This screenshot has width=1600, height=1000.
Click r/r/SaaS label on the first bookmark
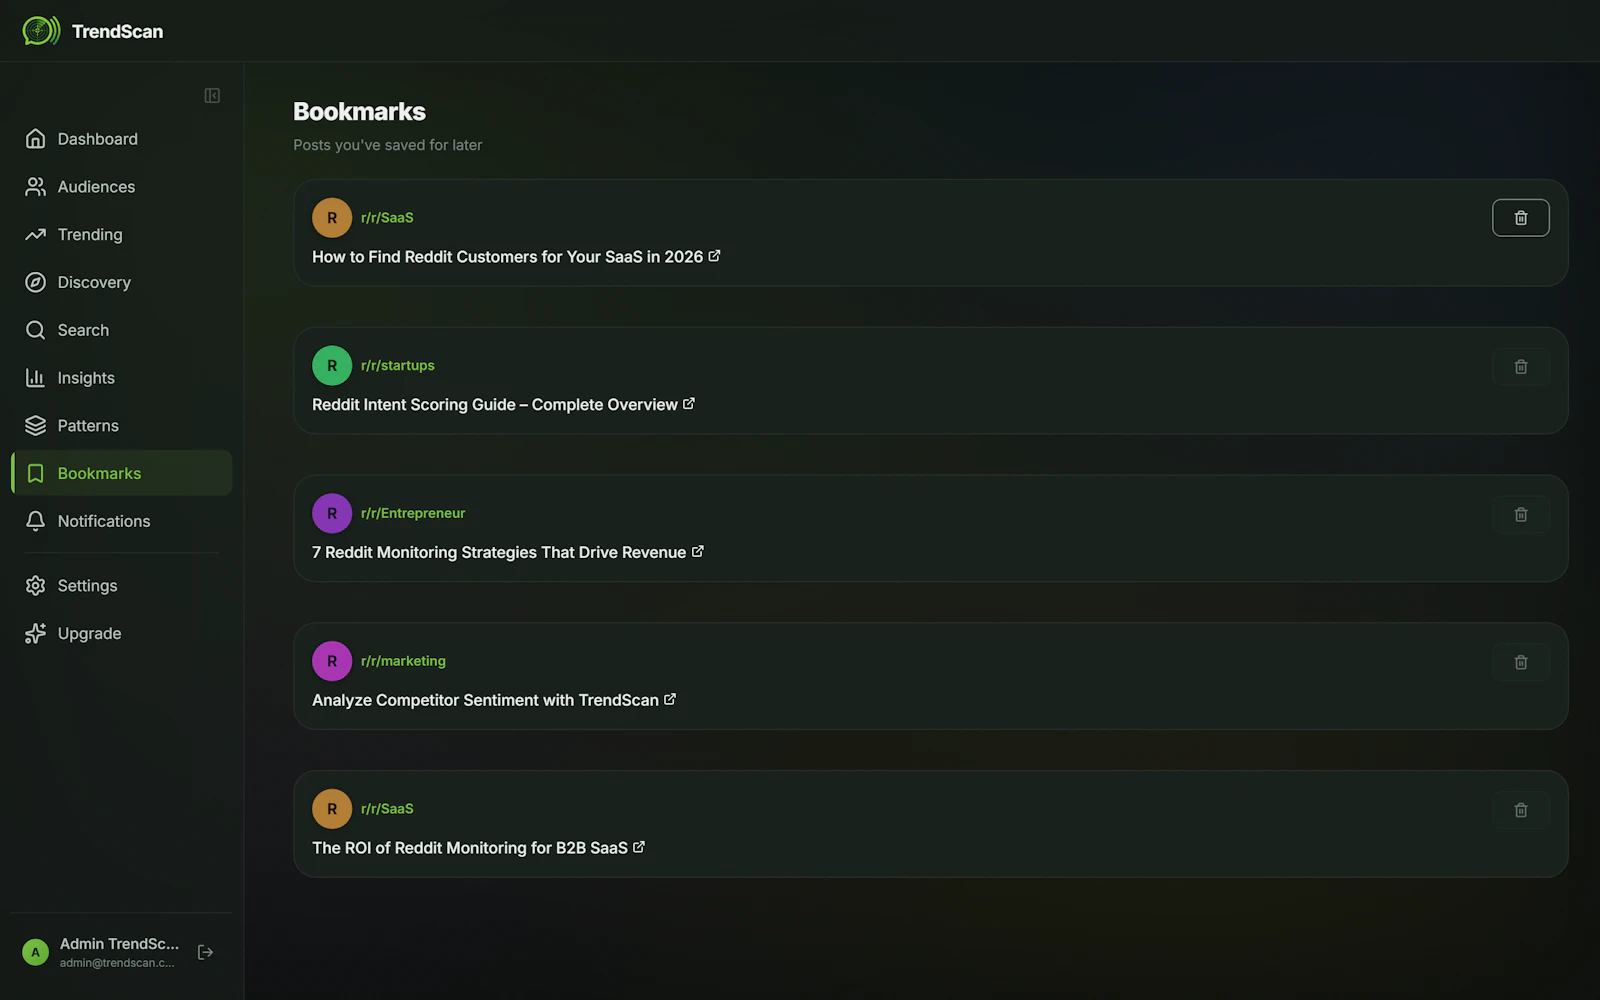[387, 218]
